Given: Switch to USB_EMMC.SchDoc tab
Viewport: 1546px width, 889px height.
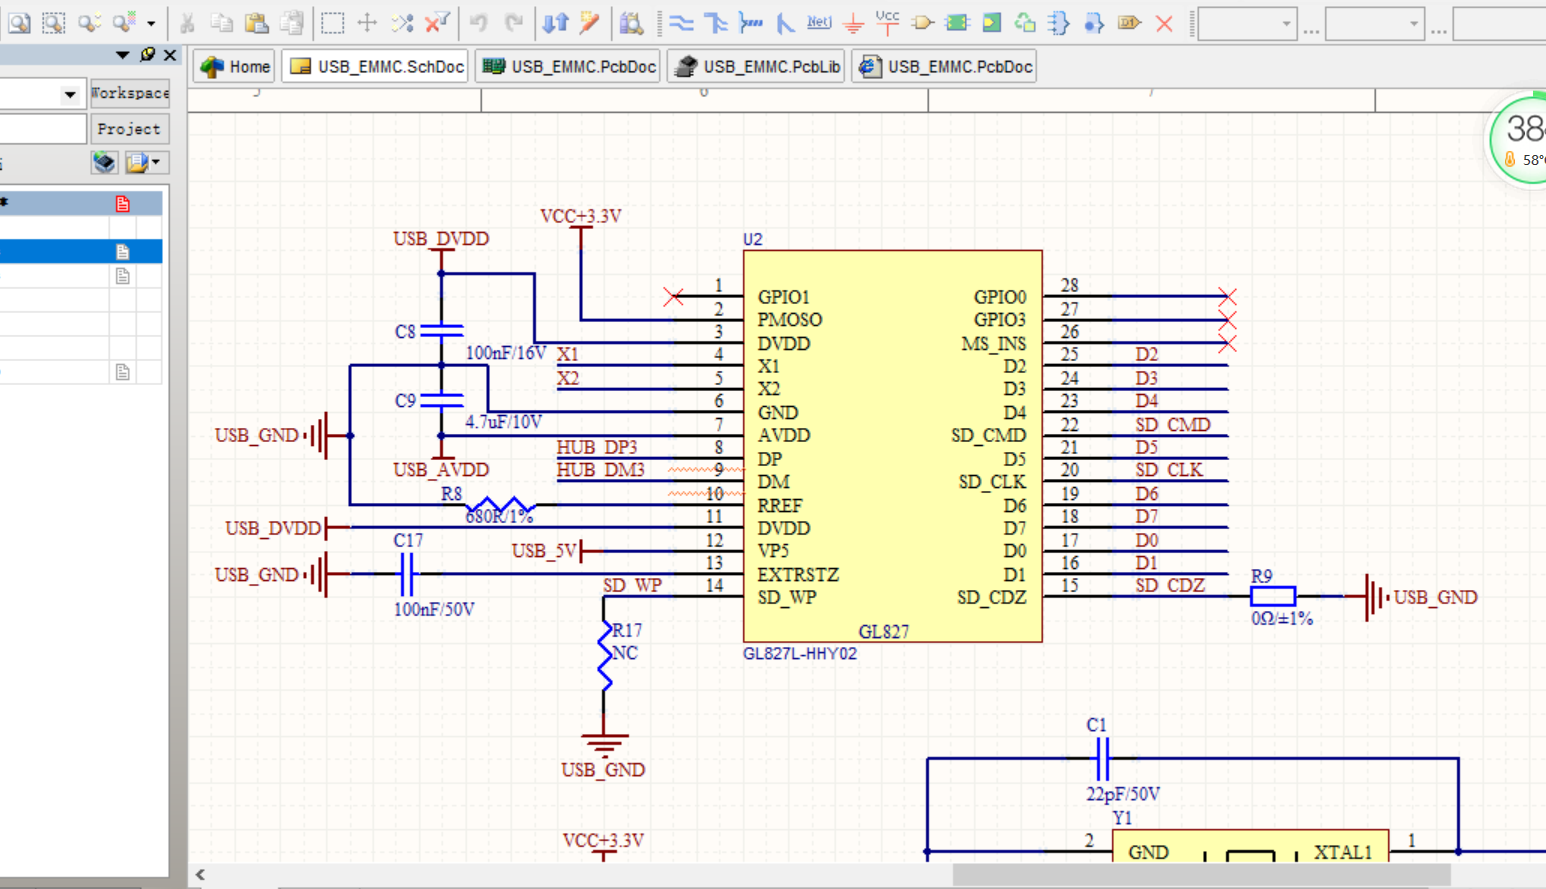Looking at the screenshot, I should pyautogui.click(x=376, y=67).
